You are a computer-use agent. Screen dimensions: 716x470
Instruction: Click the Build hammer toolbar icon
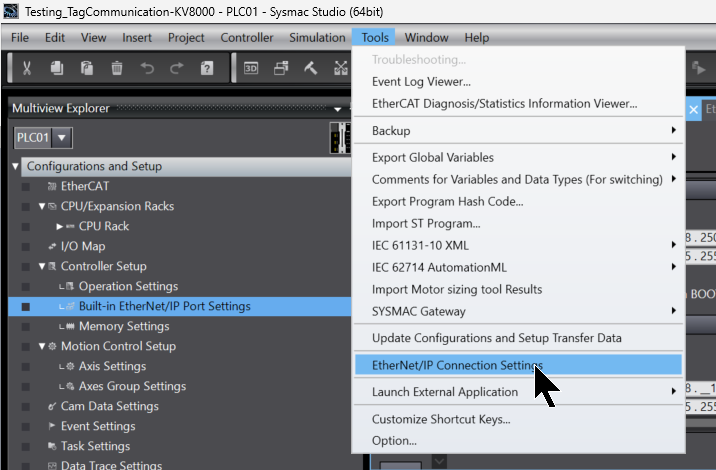[311, 68]
